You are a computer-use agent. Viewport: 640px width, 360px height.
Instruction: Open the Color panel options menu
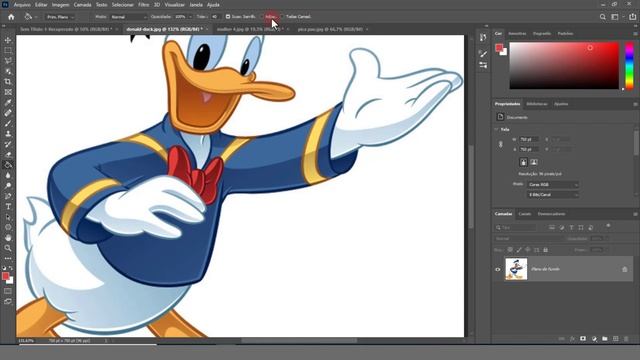[635, 34]
